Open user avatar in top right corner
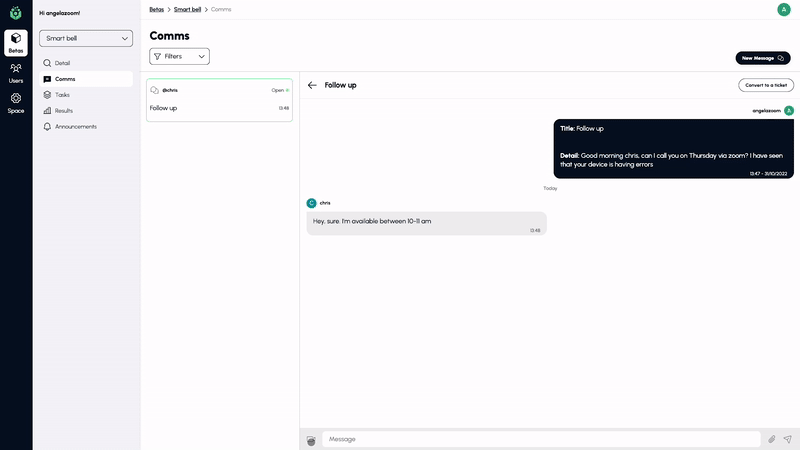 [783, 9]
